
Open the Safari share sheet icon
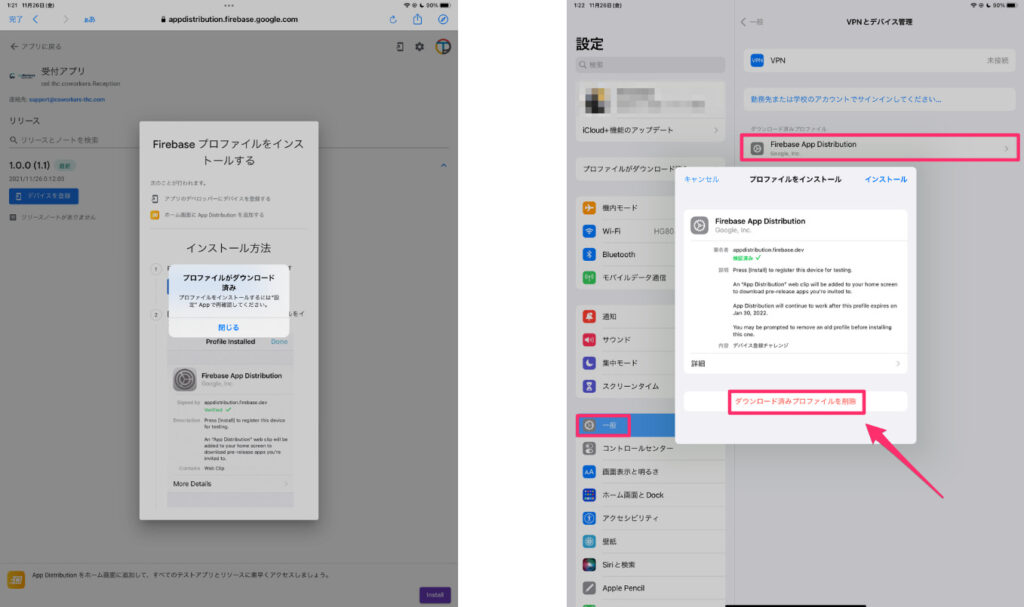point(417,19)
